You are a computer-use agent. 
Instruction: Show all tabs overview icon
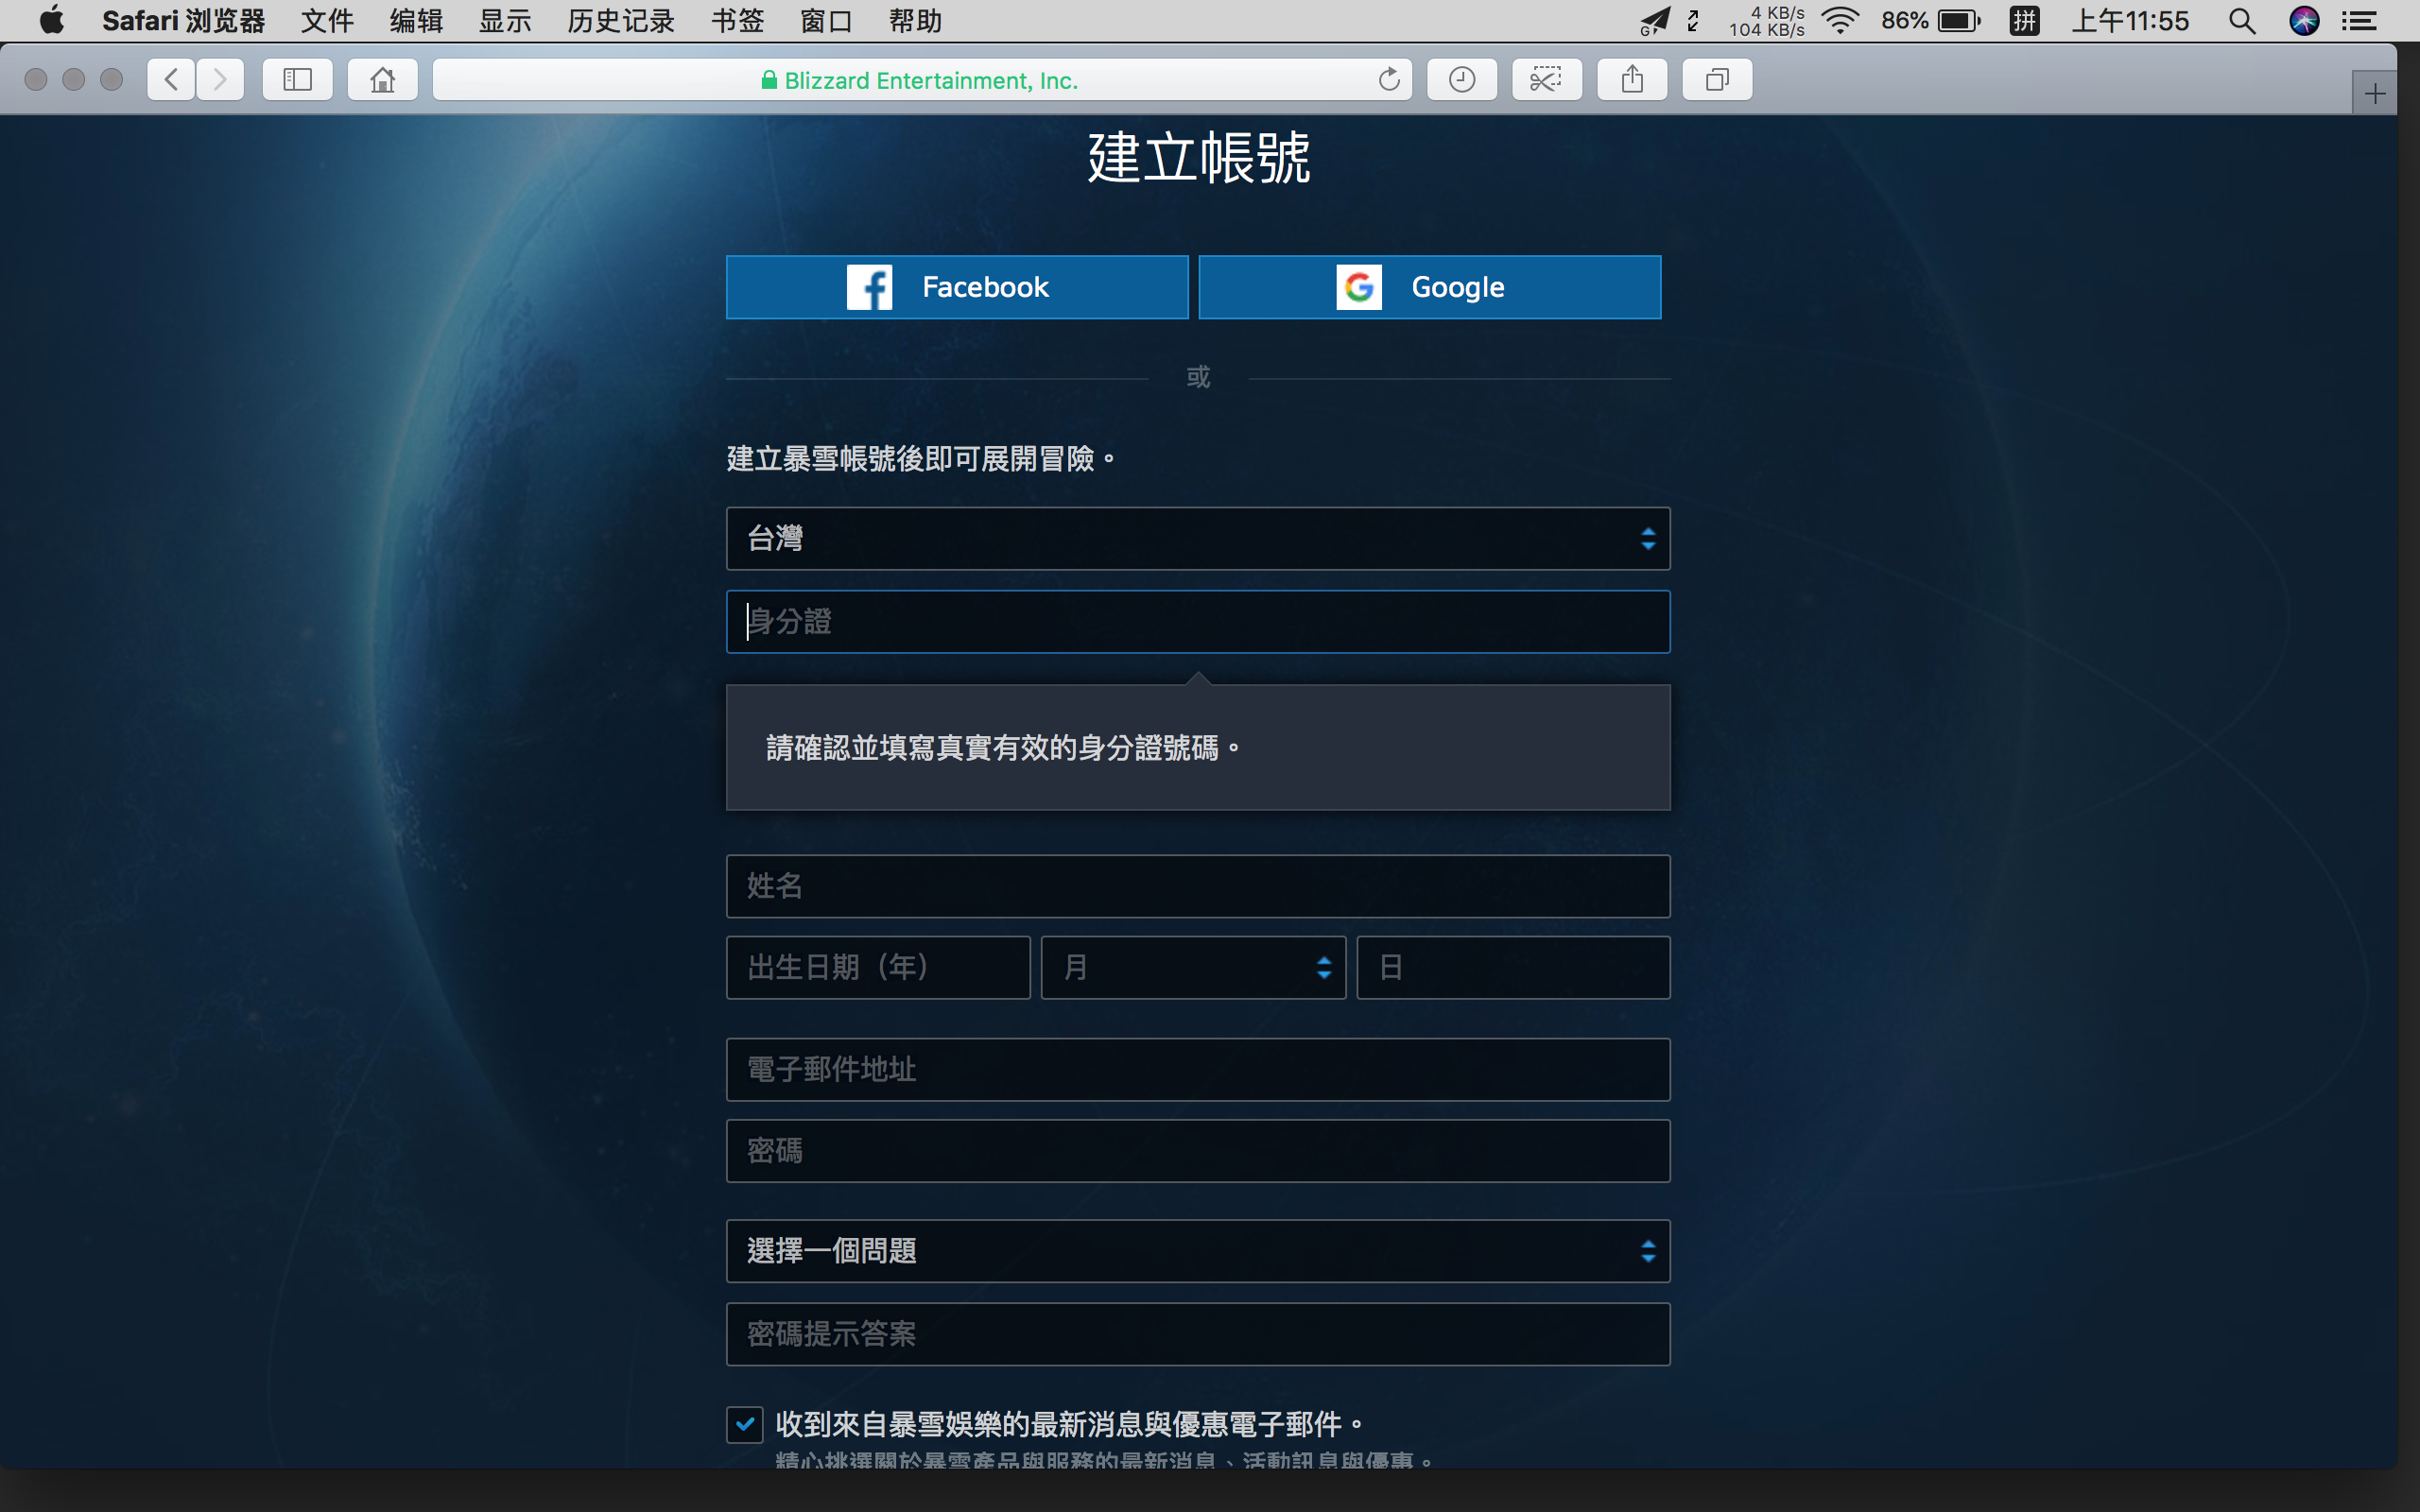pyautogui.click(x=1717, y=80)
